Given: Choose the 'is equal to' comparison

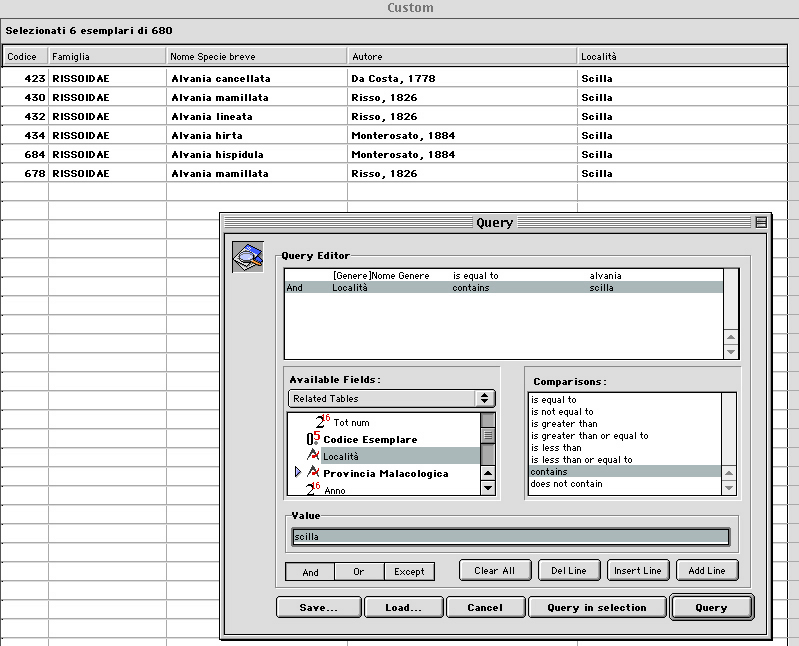Looking at the screenshot, I should (625, 399).
